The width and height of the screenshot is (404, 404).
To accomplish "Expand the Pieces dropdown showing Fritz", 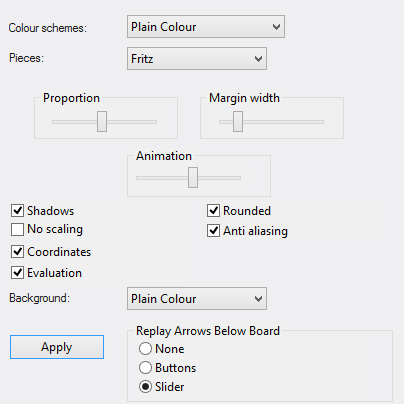I will pyautogui.click(x=197, y=59).
